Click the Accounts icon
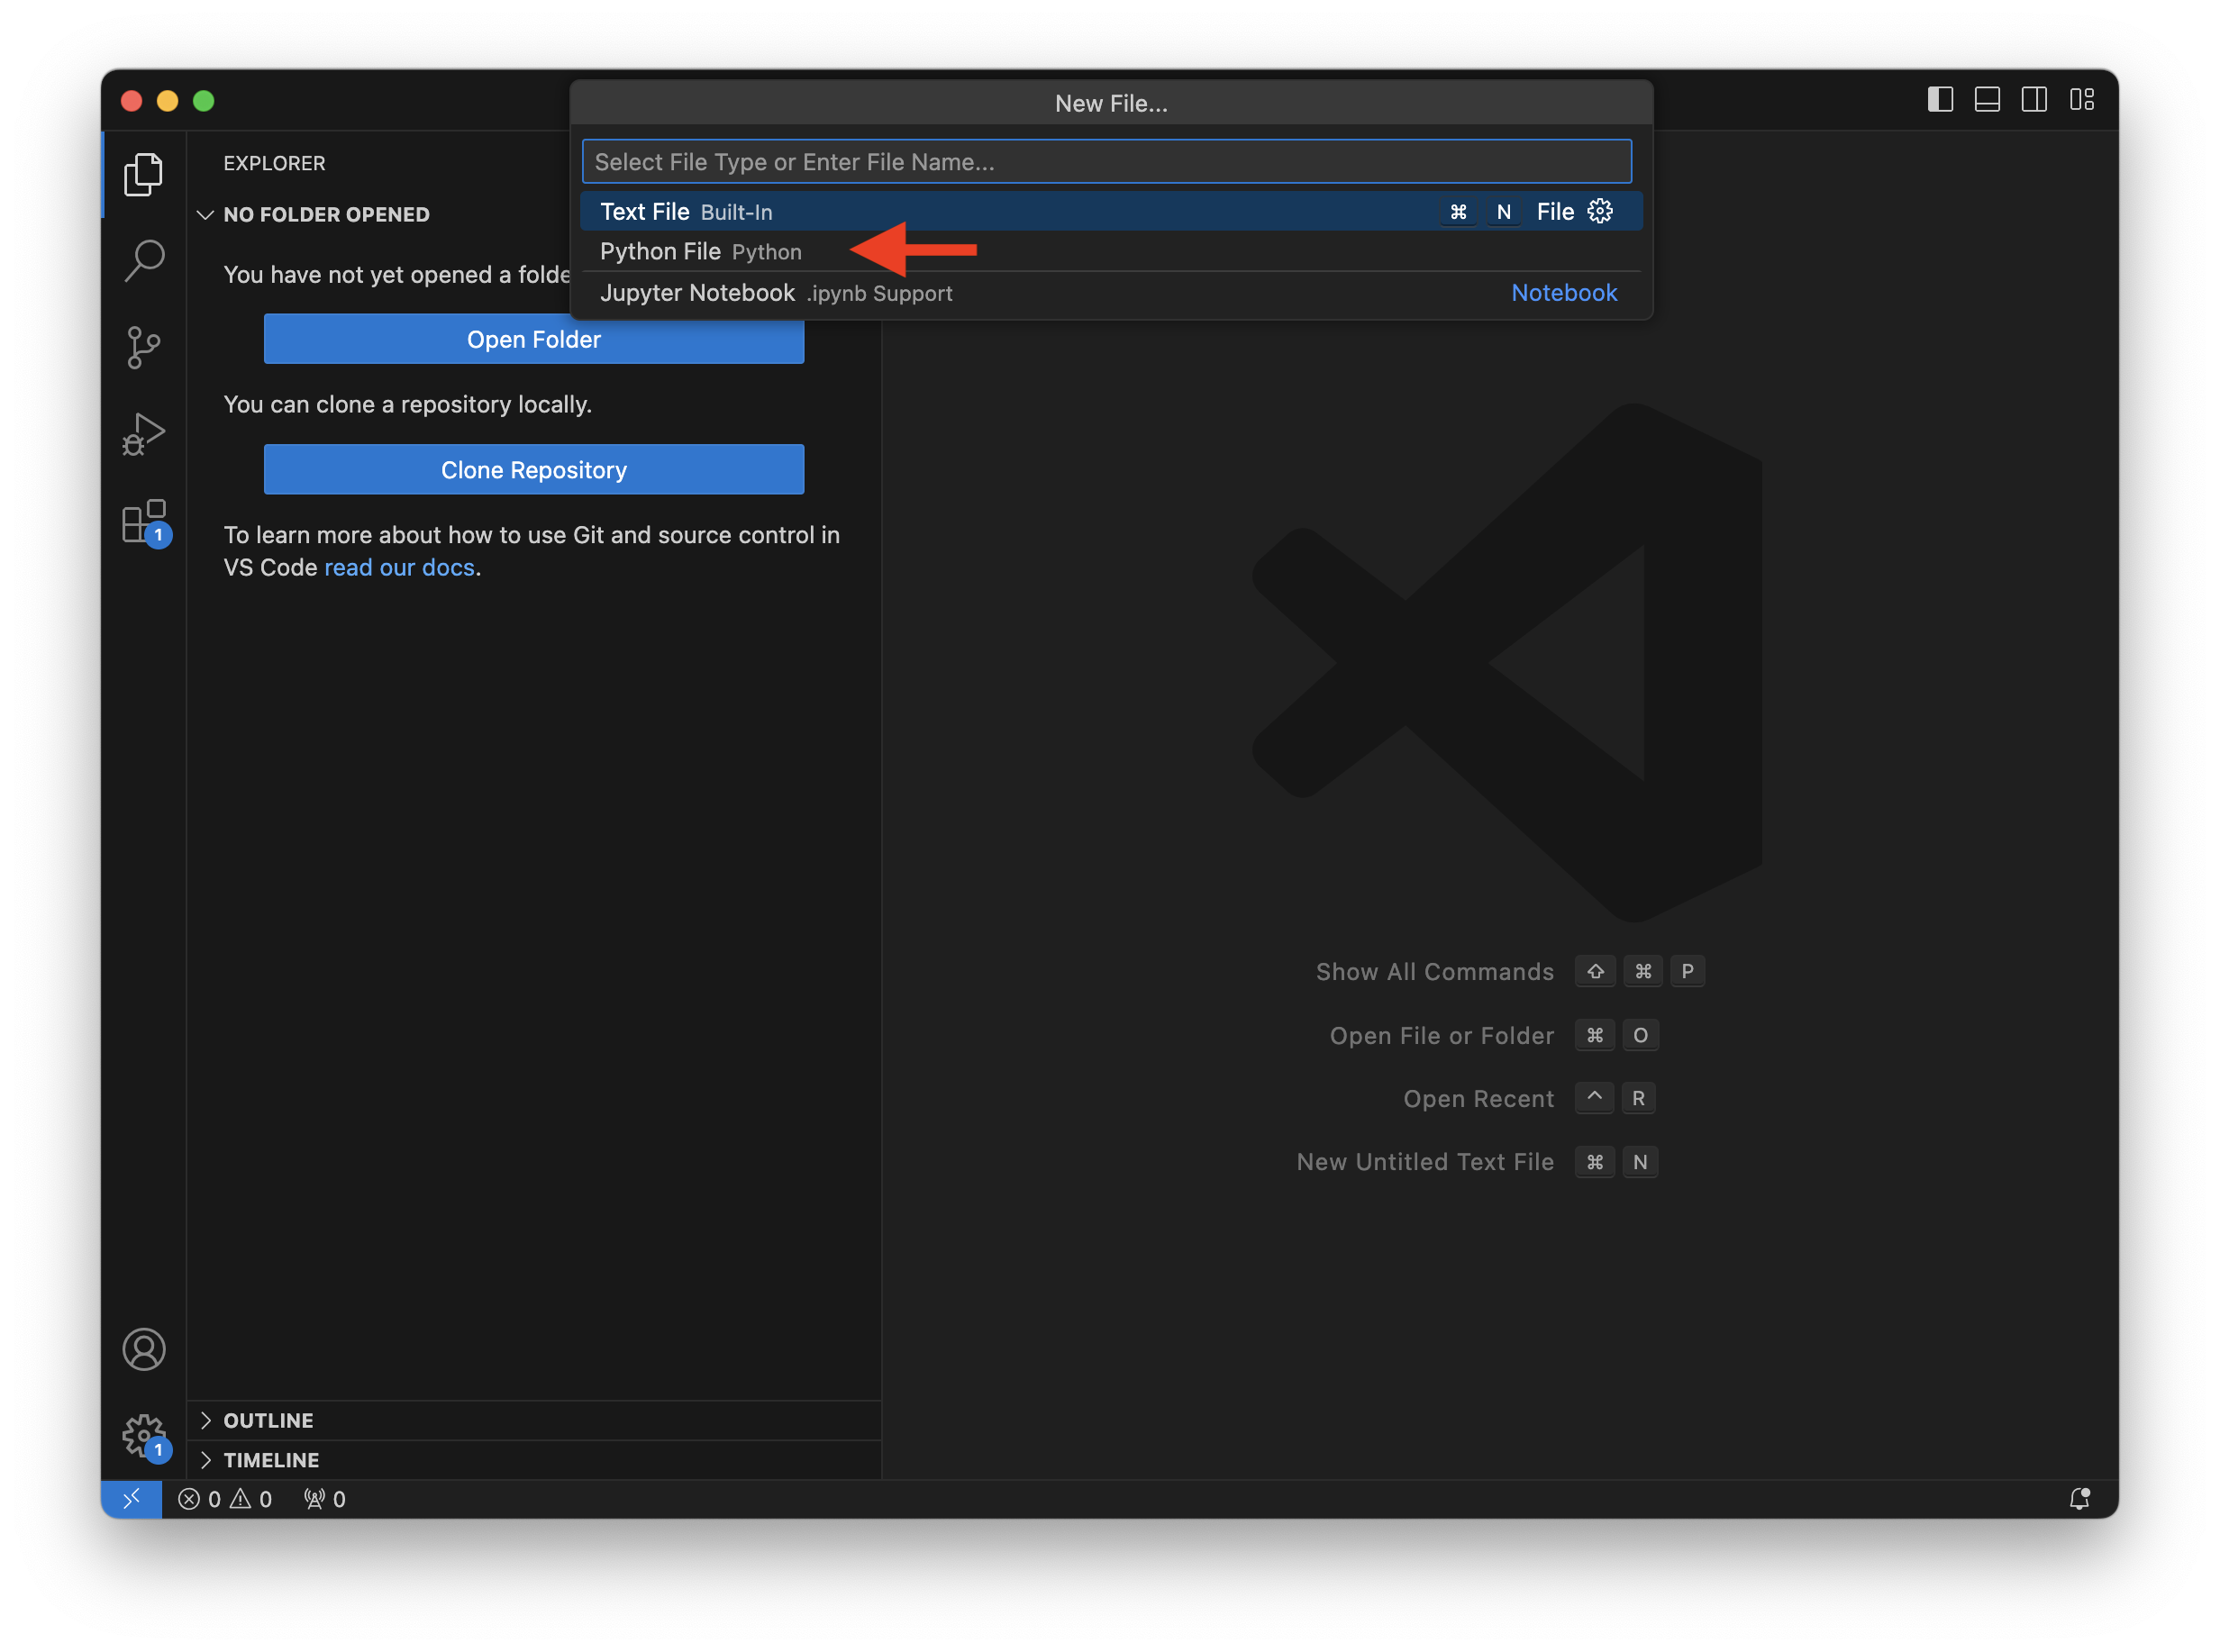Viewport: 2220px width, 1652px height. point(144,1349)
